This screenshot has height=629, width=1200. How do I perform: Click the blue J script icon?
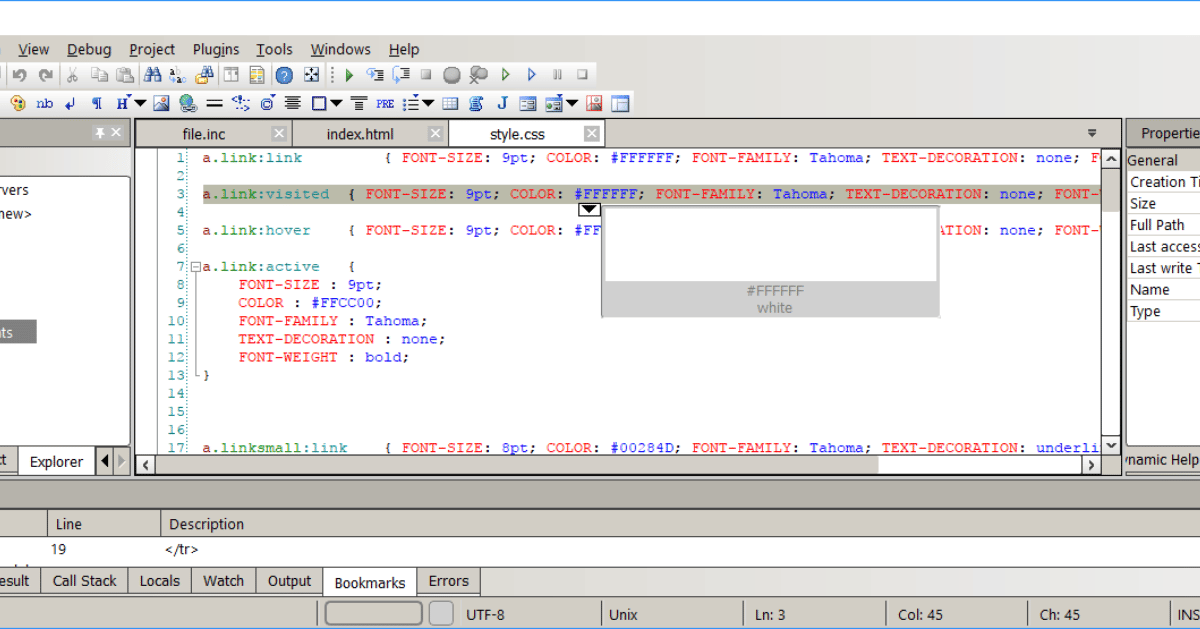[x=502, y=103]
